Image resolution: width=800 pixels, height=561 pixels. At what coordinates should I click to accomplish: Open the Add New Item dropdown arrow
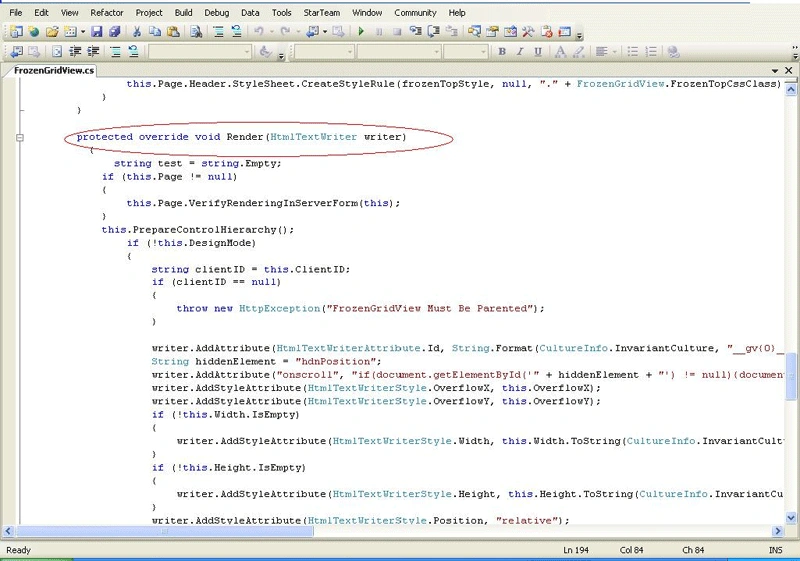(x=83, y=32)
